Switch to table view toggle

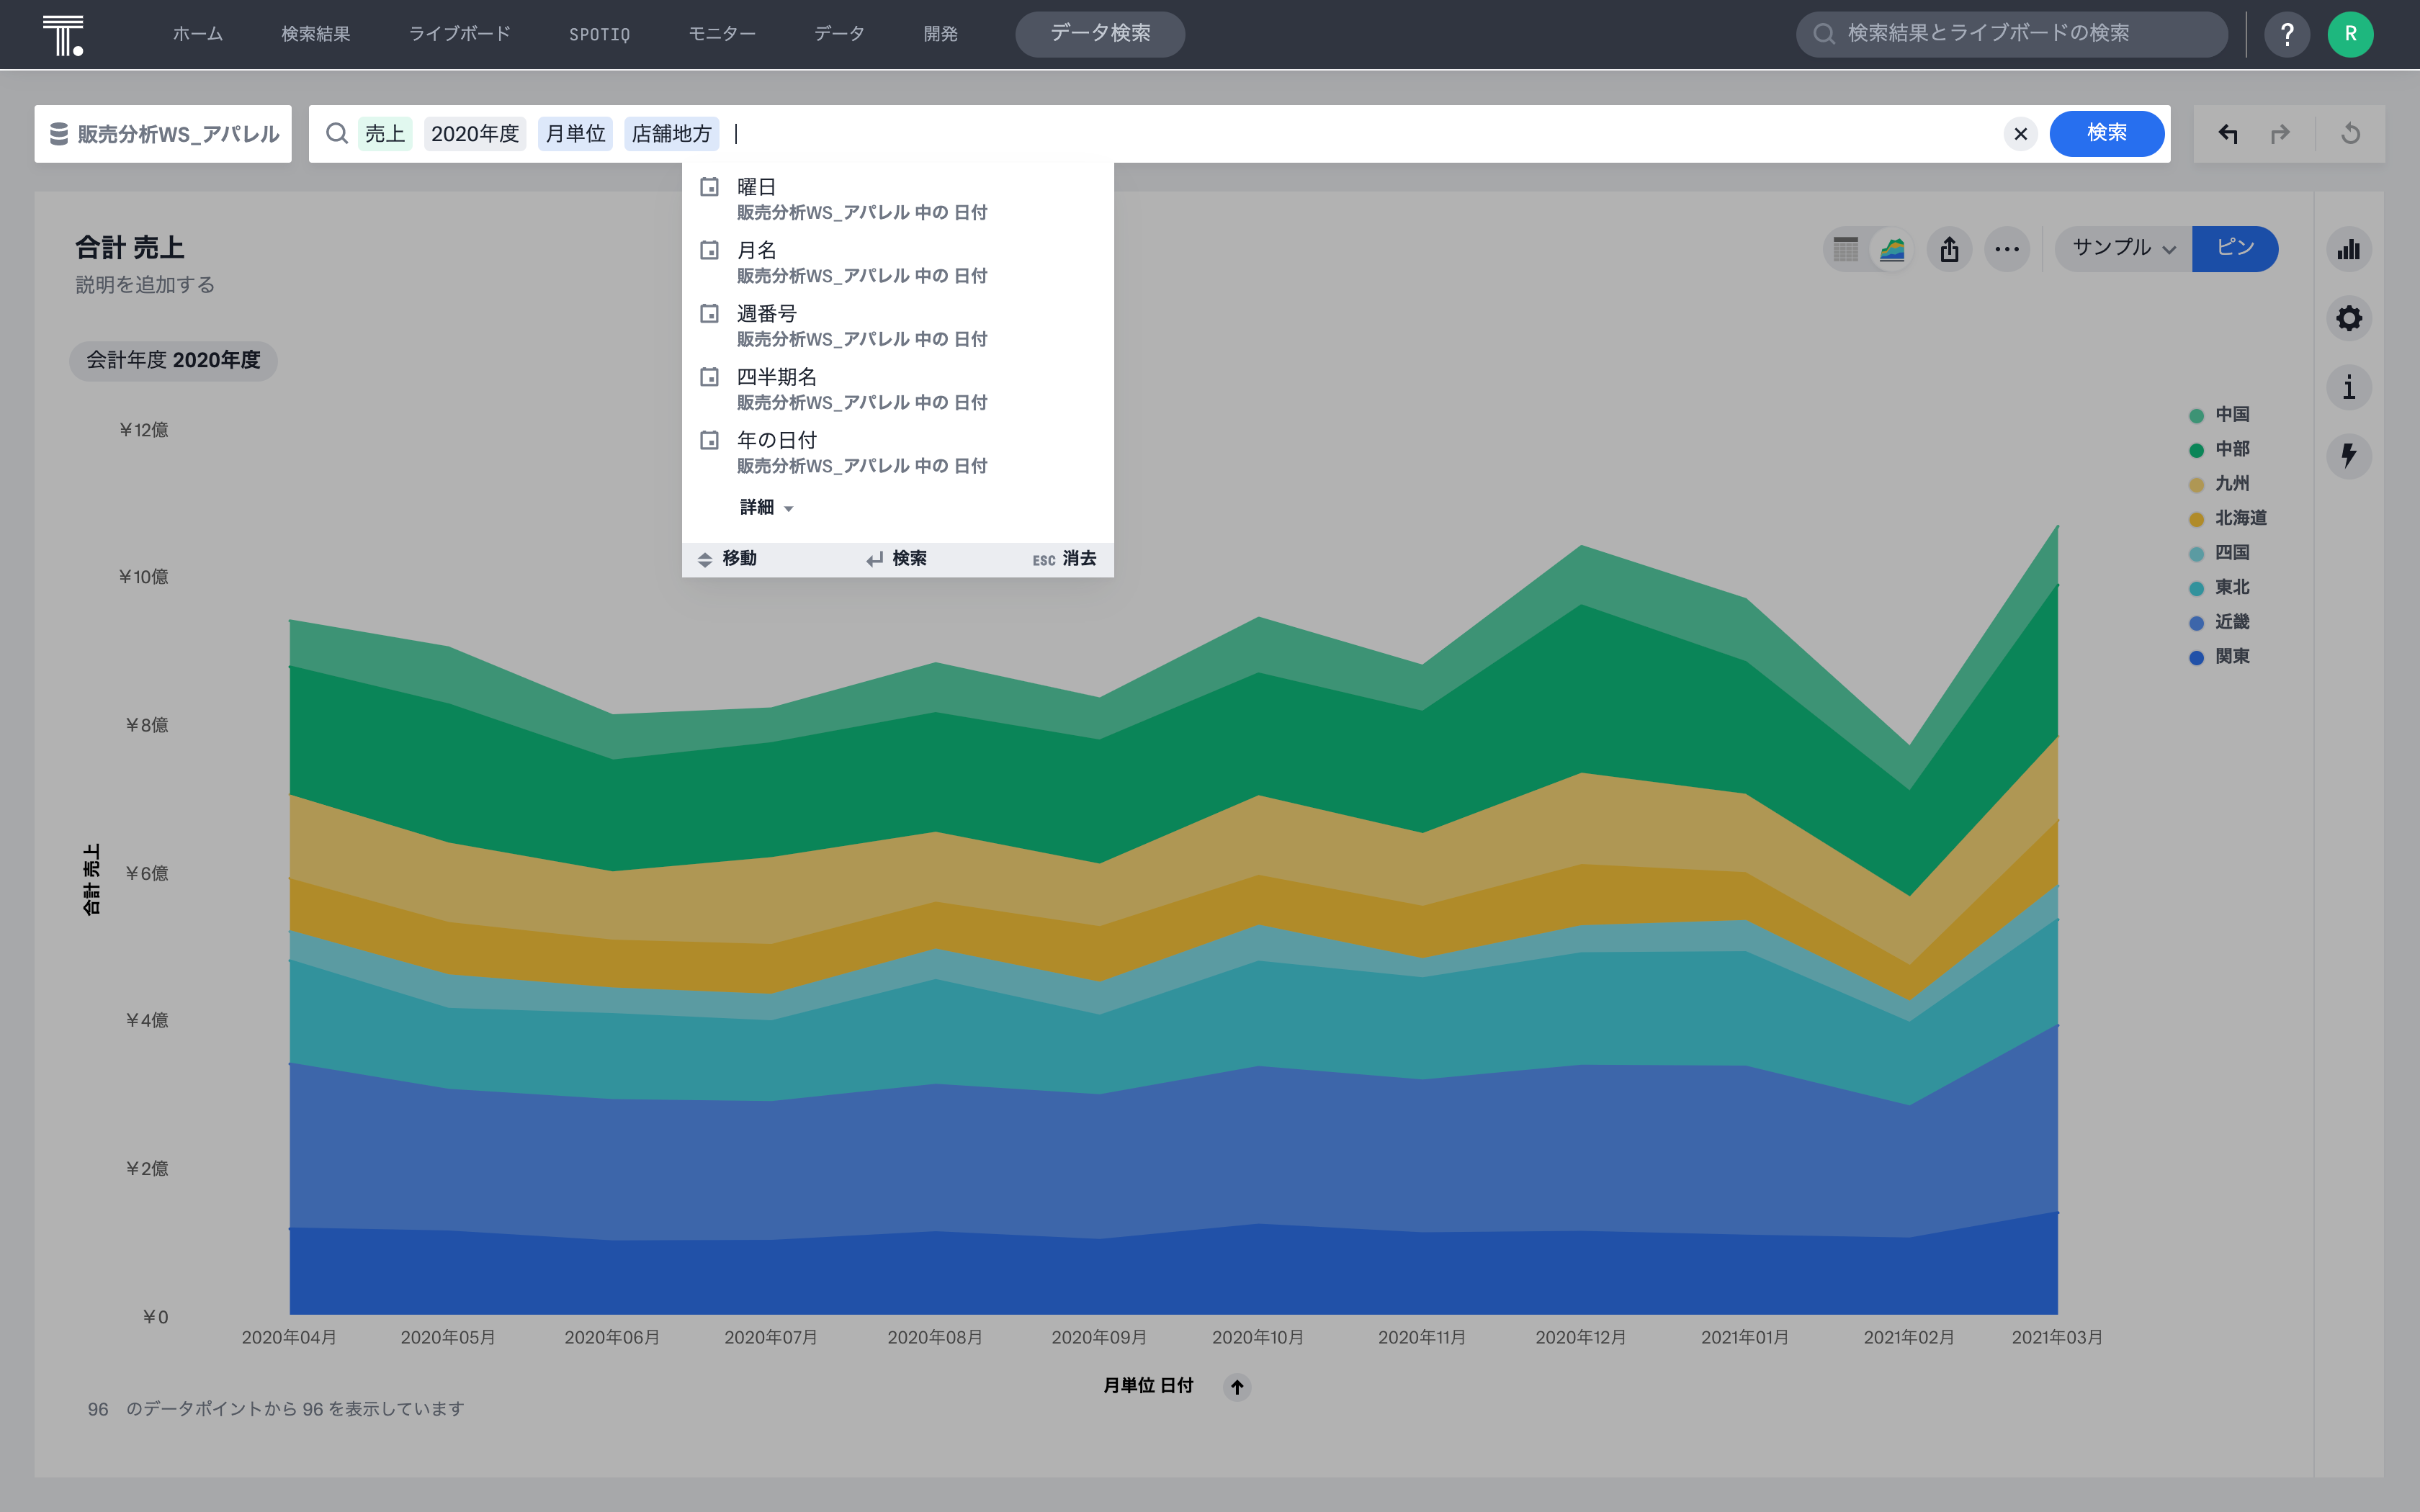pos(1846,249)
